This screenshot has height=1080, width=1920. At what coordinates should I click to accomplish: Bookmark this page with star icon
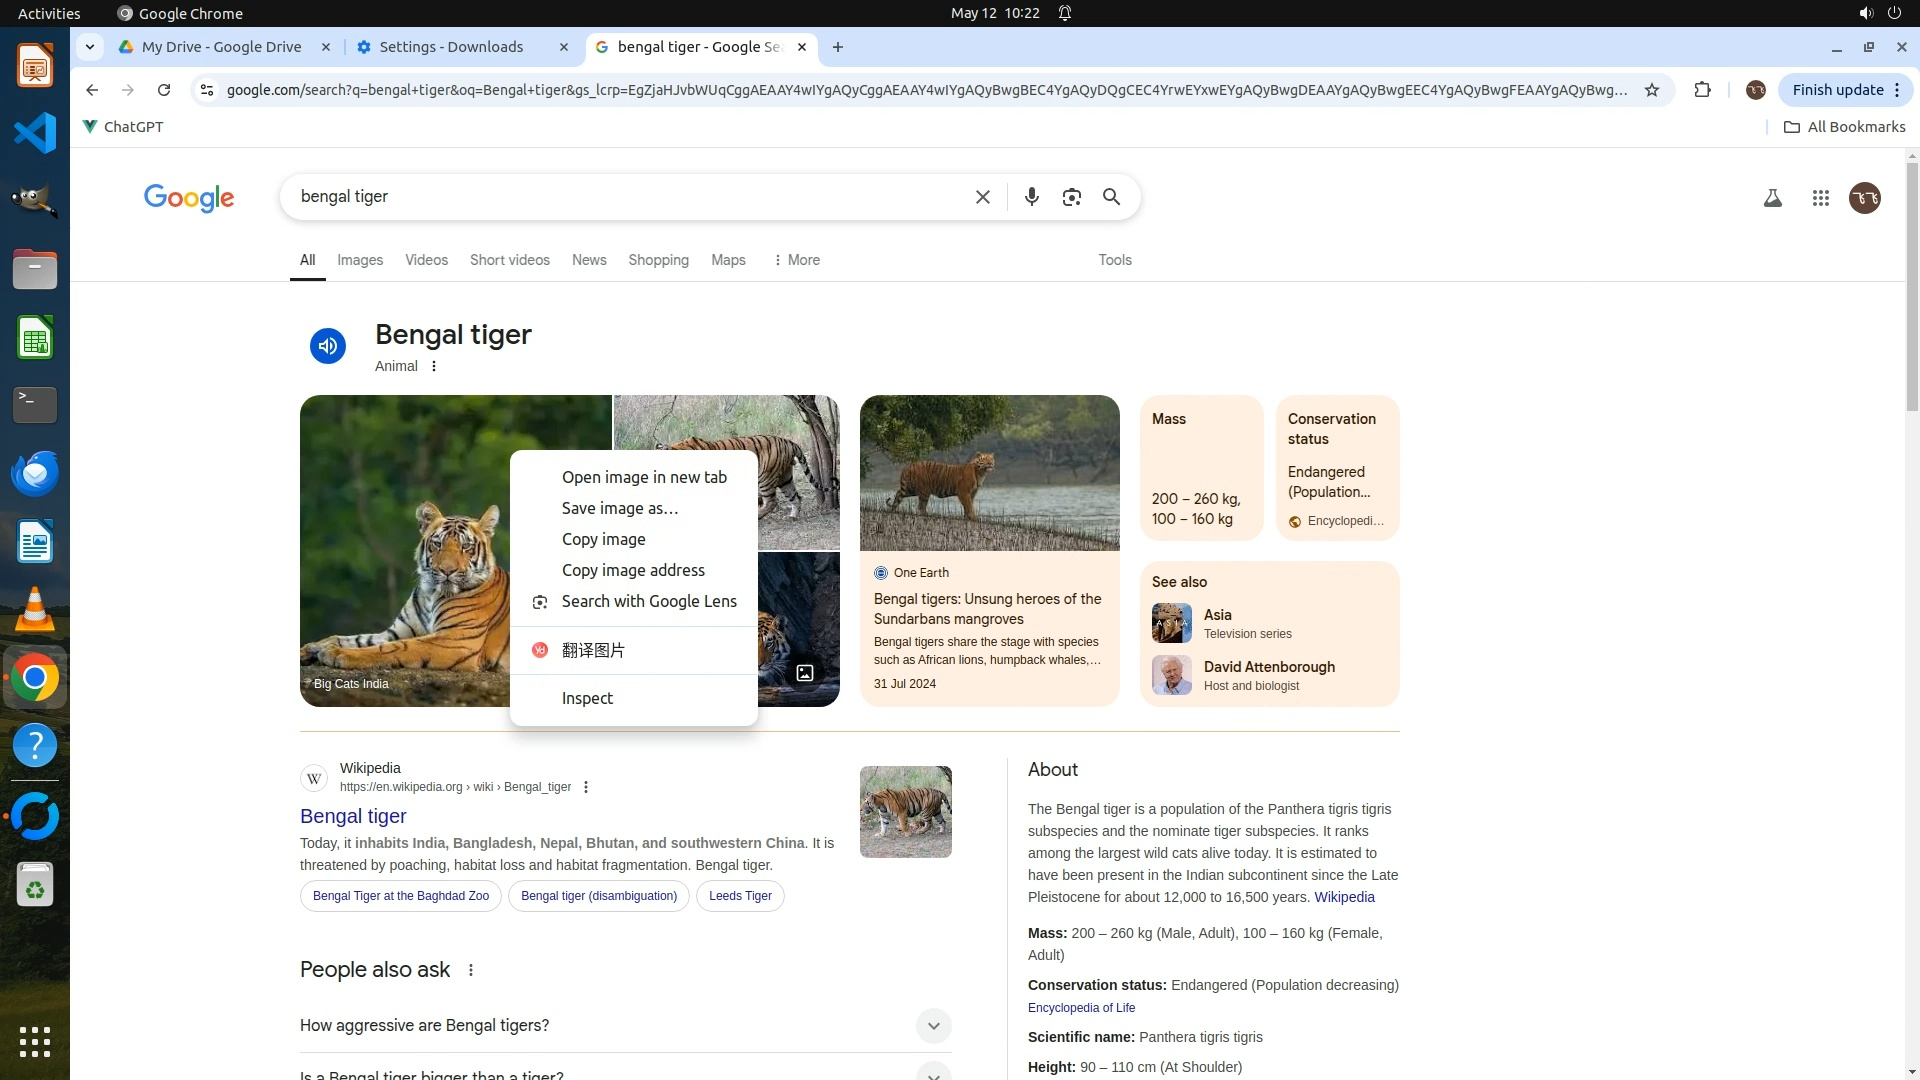pyautogui.click(x=1652, y=90)
